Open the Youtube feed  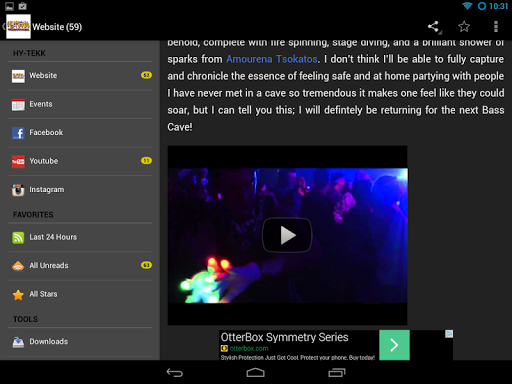(x=80, y=161)
